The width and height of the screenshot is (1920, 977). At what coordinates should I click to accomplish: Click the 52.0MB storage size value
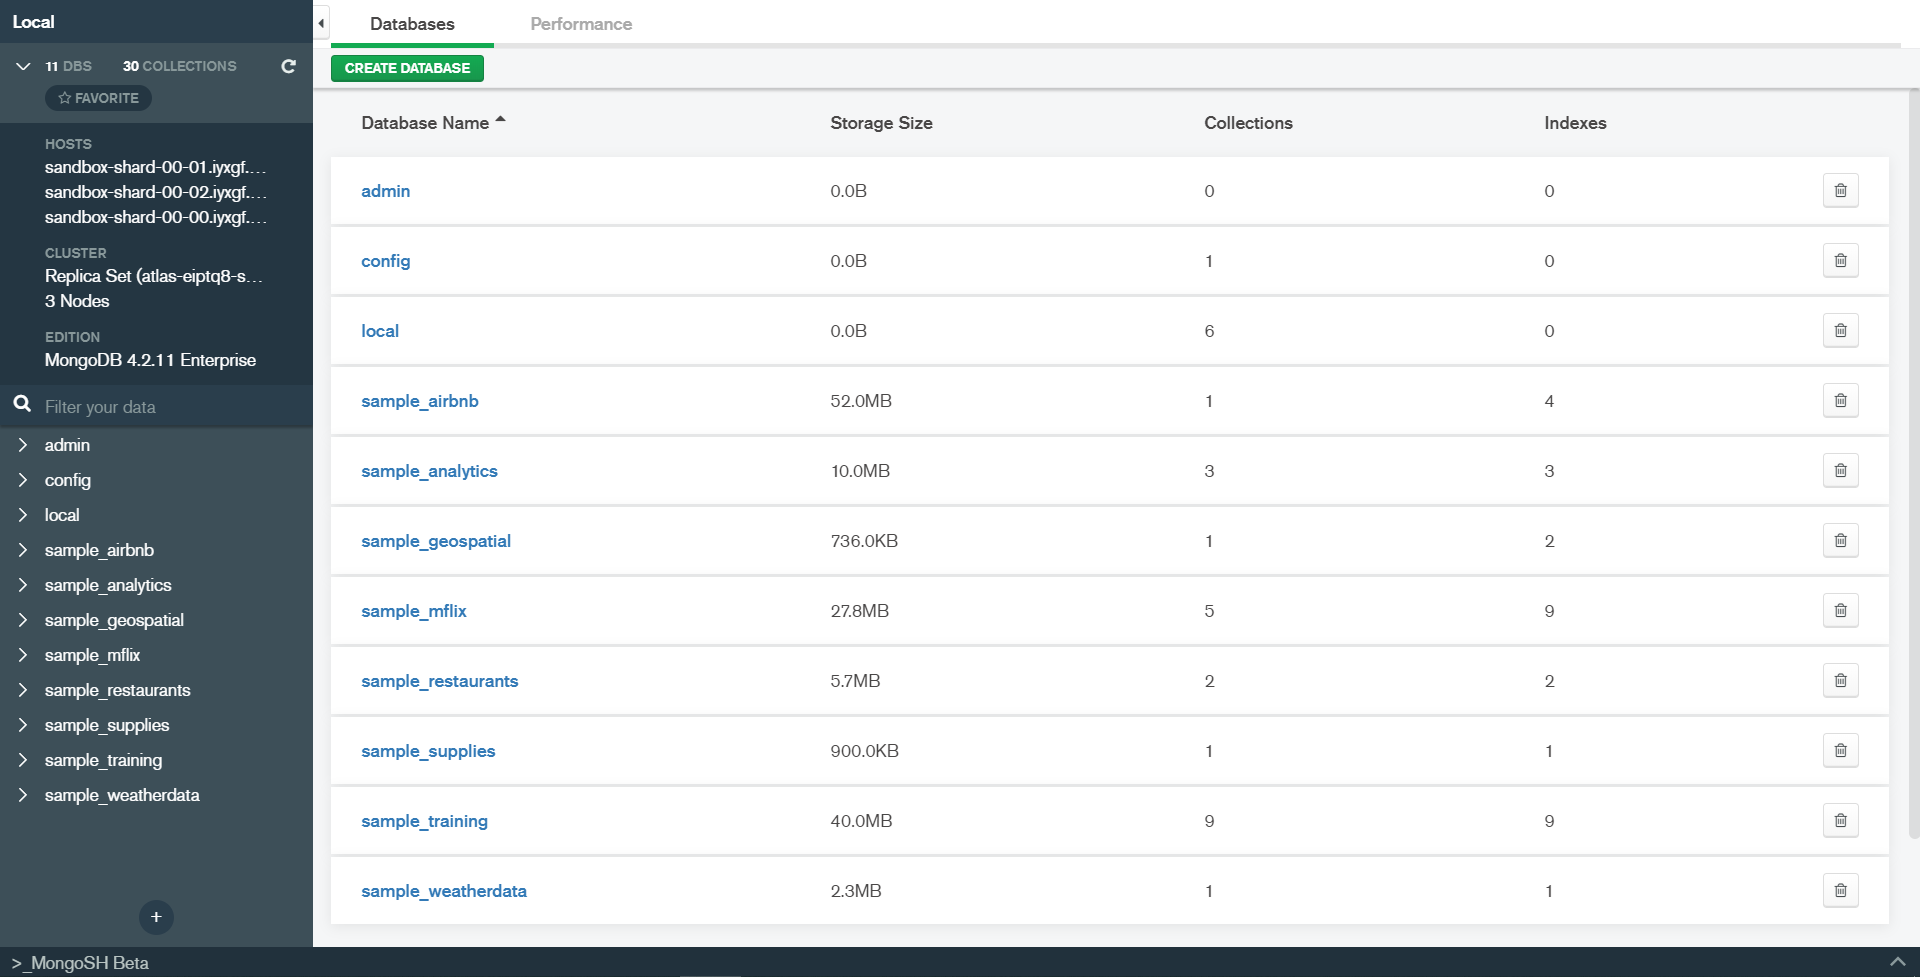pyautogui.click(x=861, y=401)
